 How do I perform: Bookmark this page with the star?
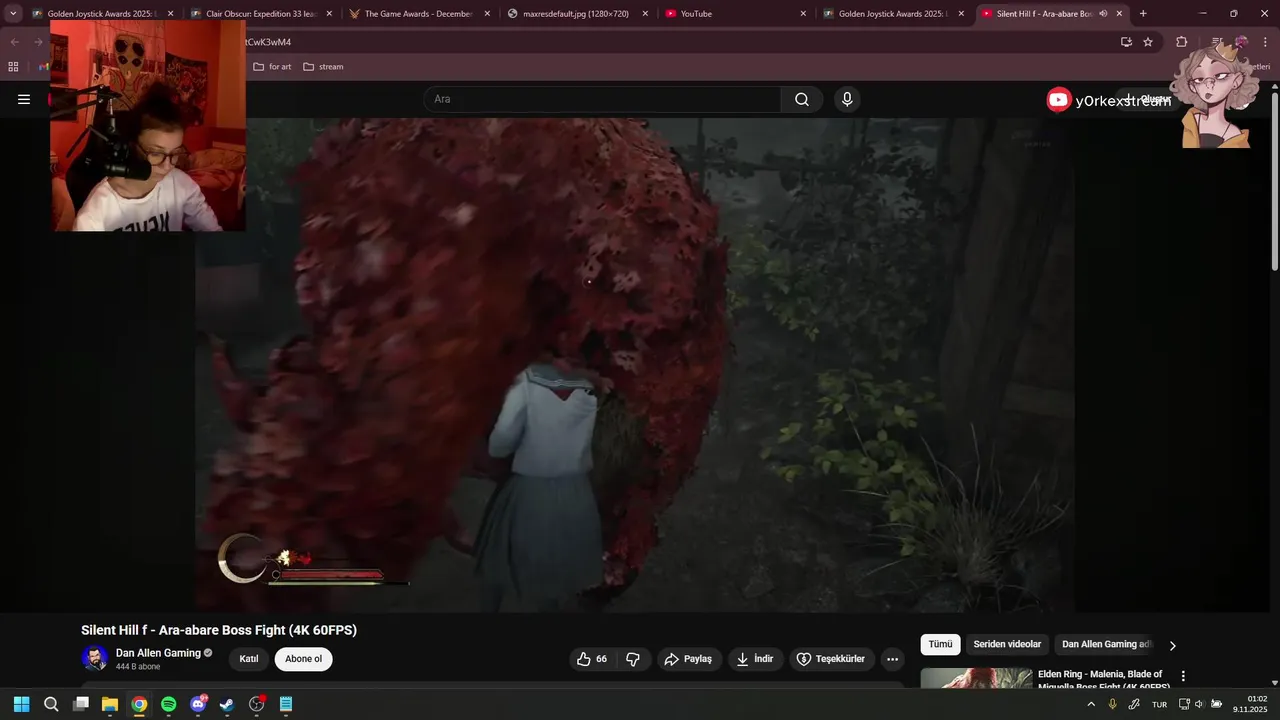1148,42
